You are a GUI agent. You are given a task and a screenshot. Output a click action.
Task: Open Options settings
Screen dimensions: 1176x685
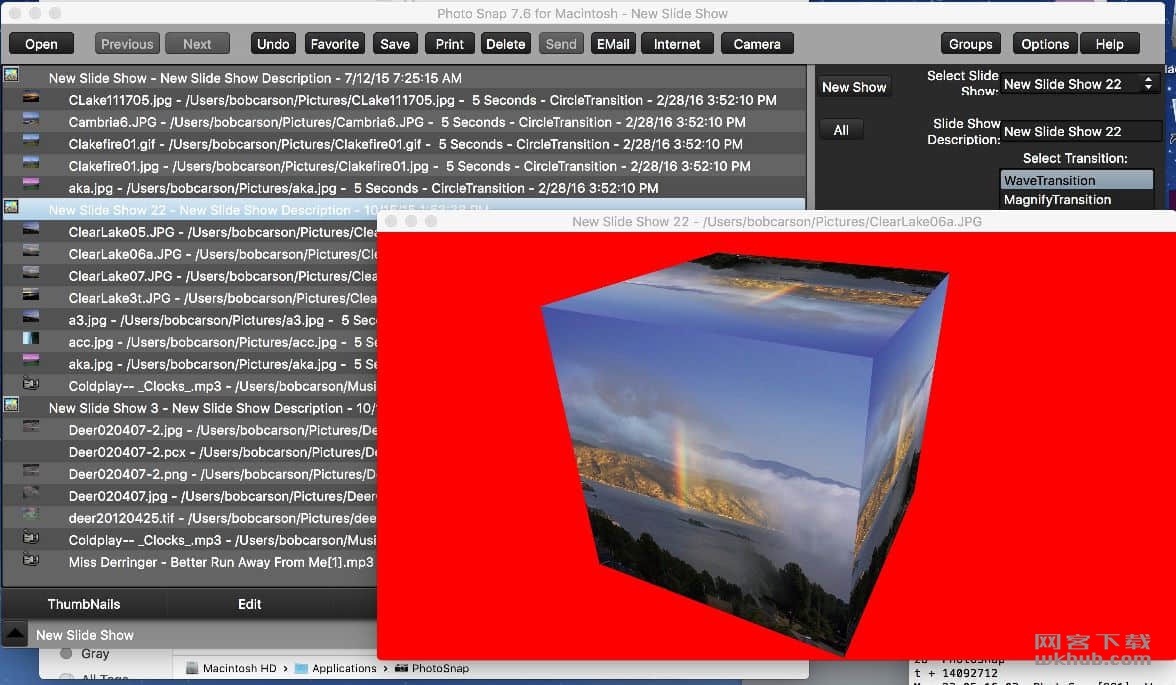(x=1045, y=44)
